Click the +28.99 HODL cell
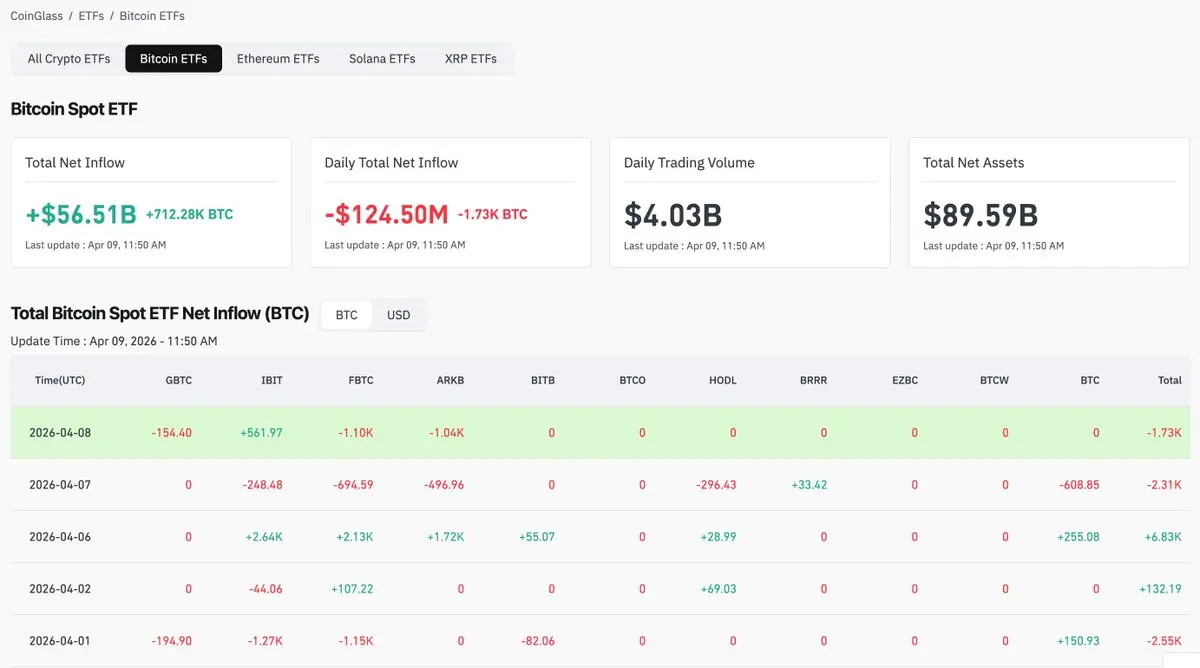 (718, 537)
